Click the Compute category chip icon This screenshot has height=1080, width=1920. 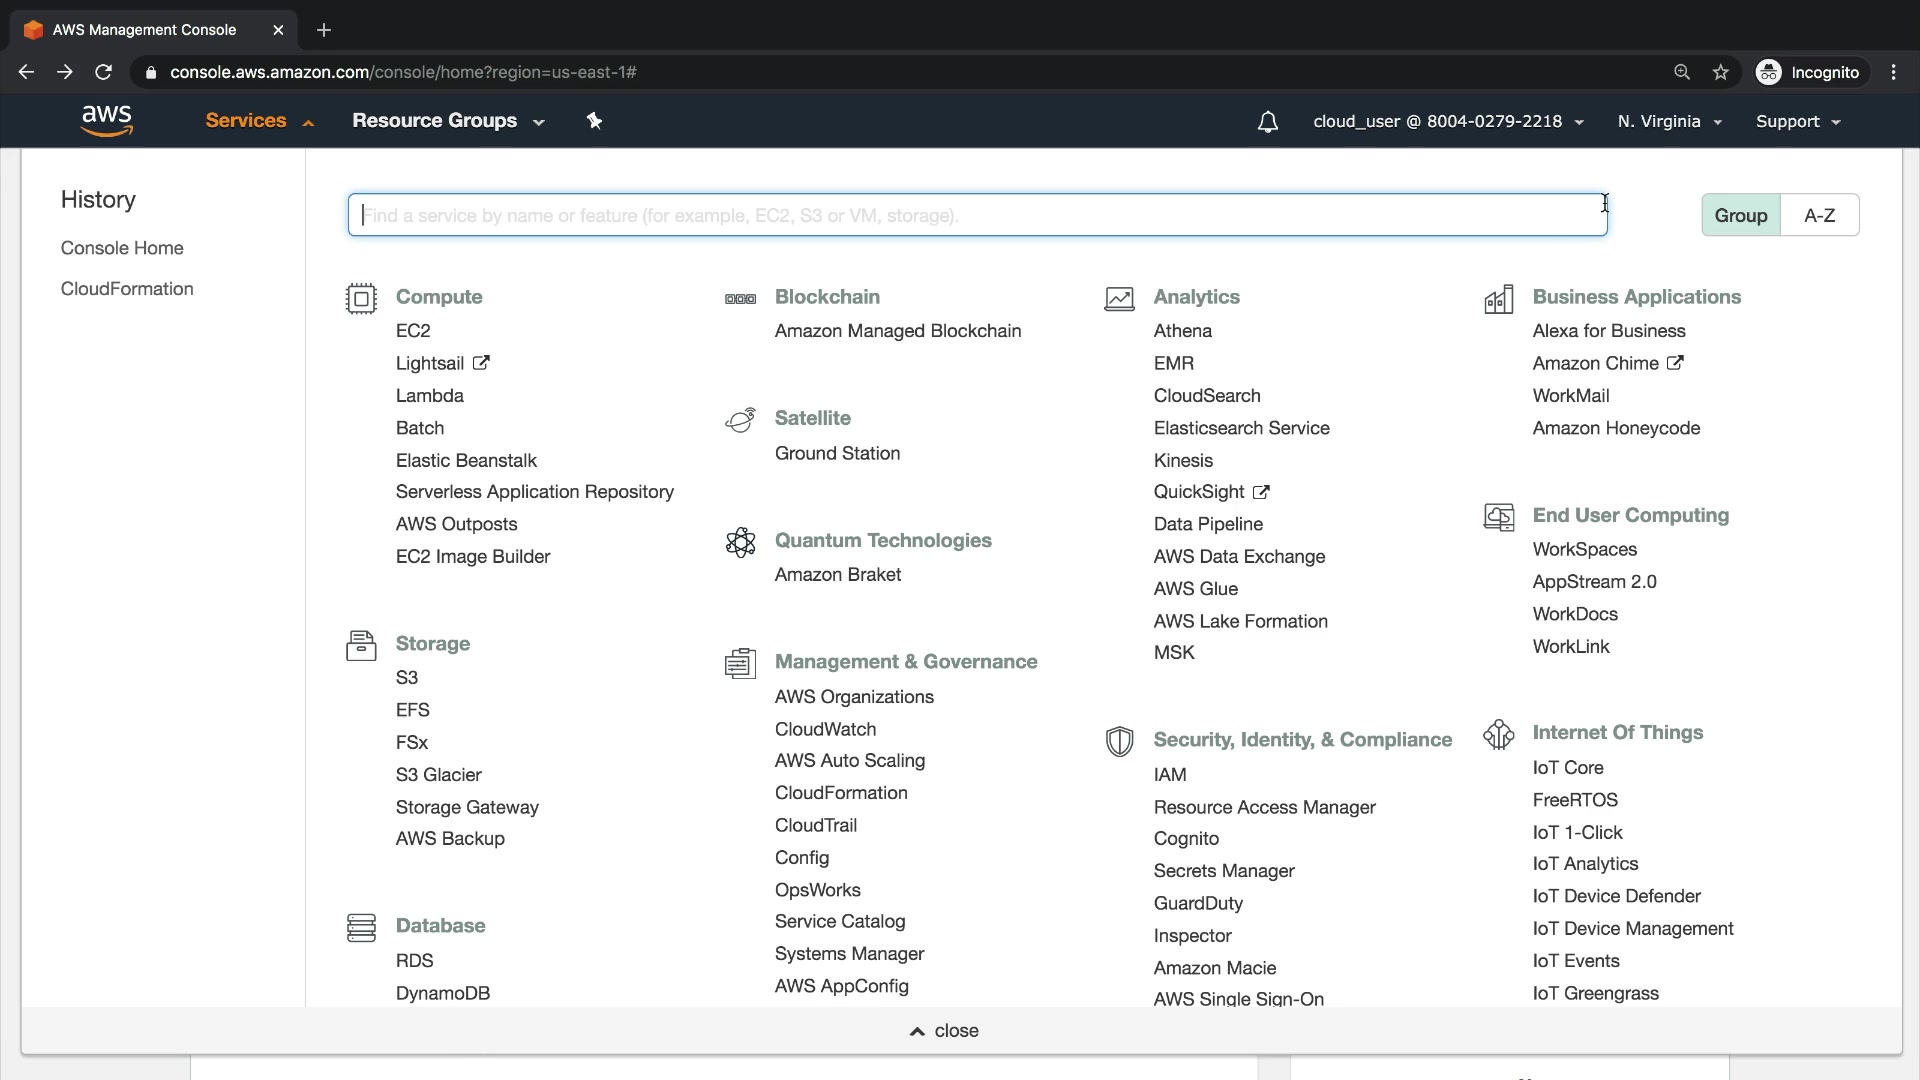coord(361,299)
